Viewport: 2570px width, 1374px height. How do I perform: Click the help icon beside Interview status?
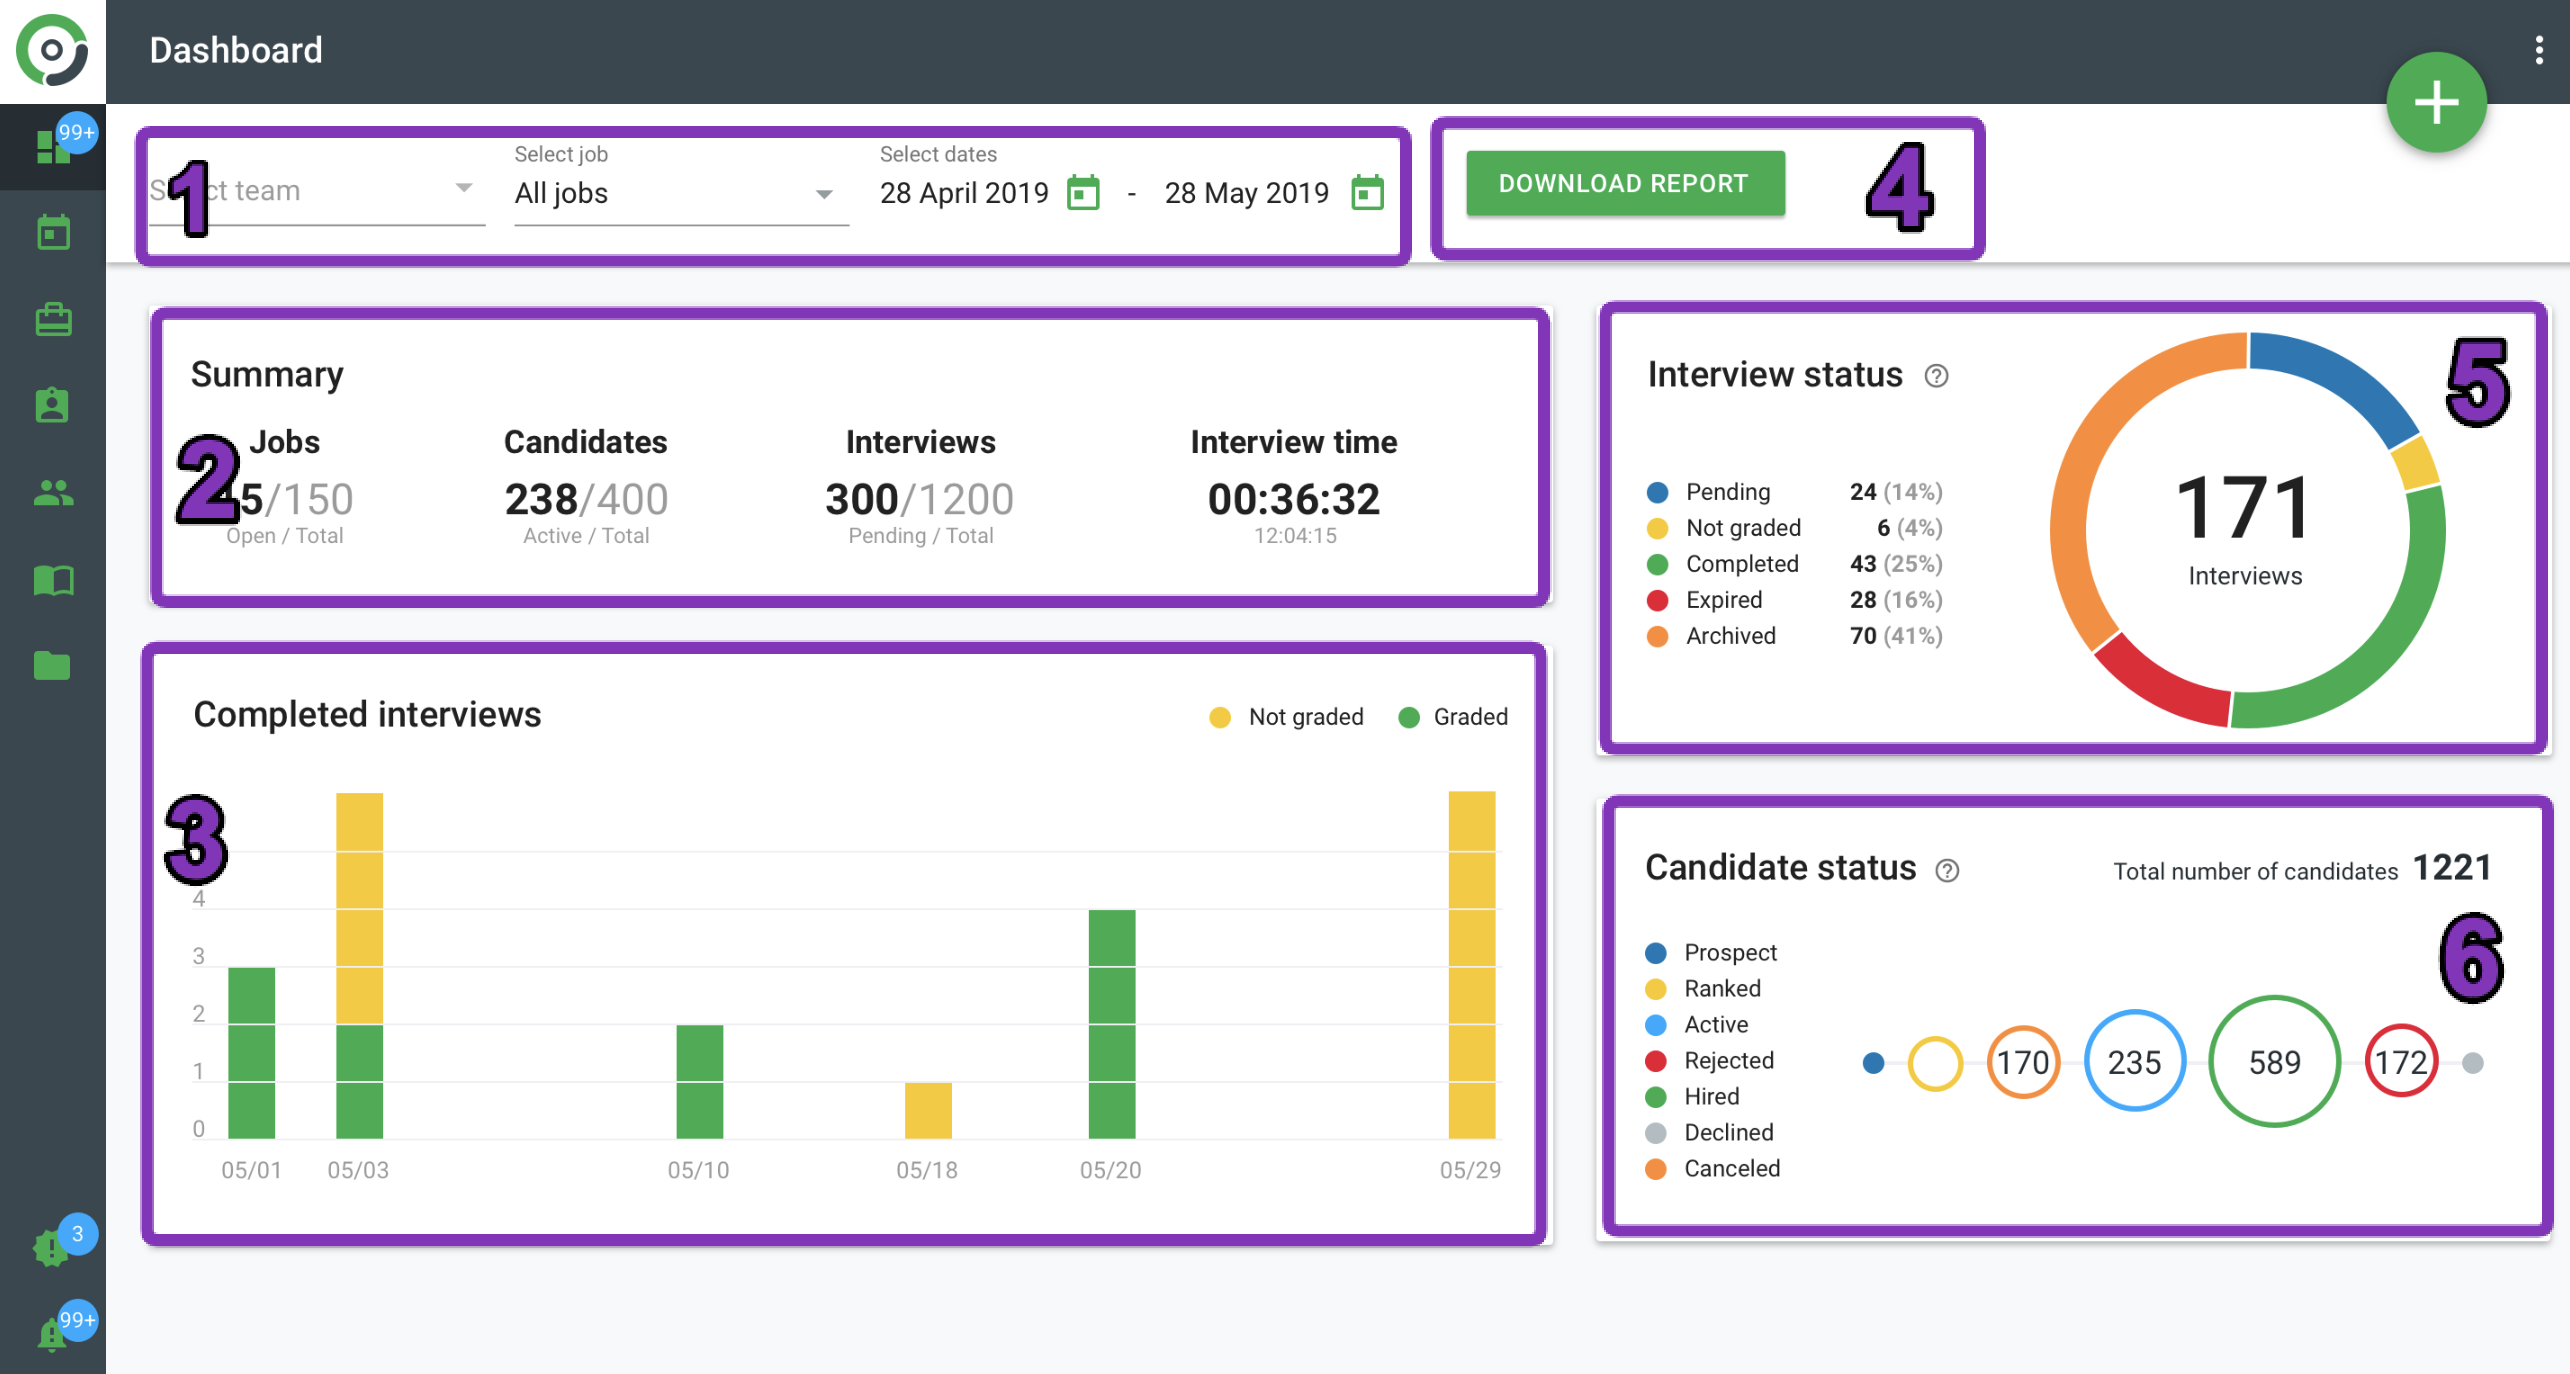coord(1936,376)
